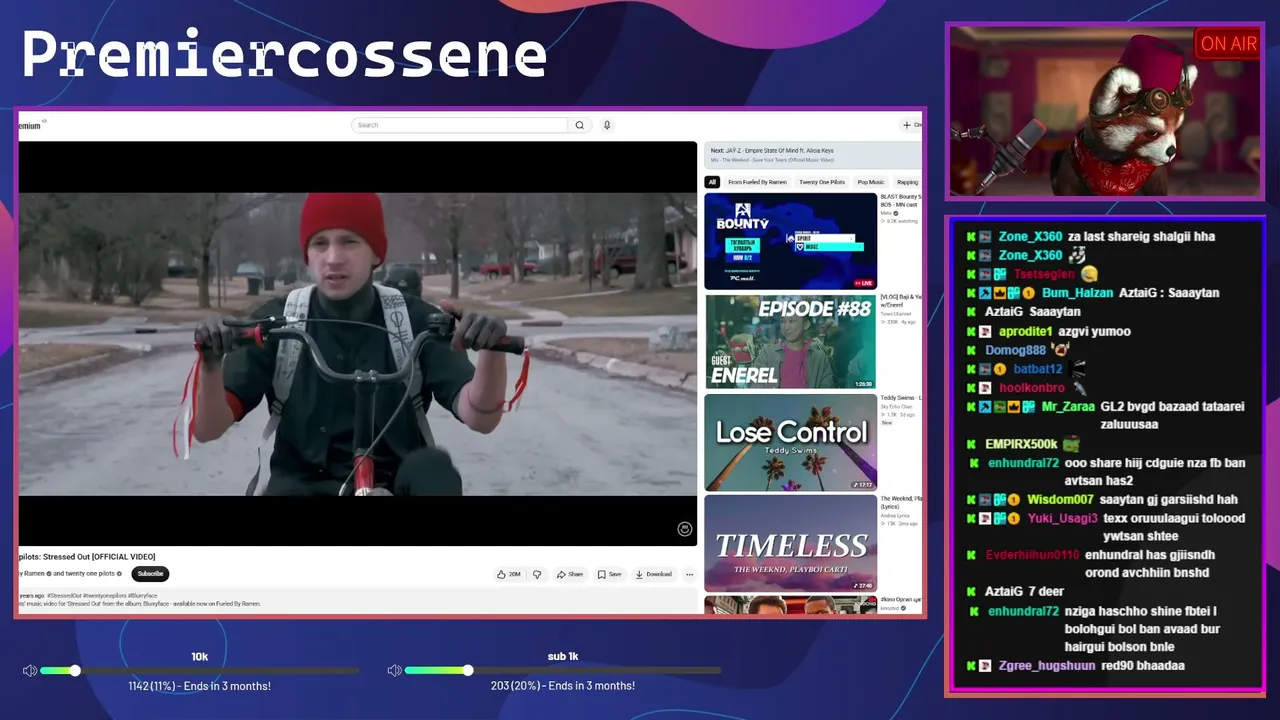The height and width of the screenshot is (720, 1280).
Task: Dislike the Stressed Out video
Action: click(537, 574)
